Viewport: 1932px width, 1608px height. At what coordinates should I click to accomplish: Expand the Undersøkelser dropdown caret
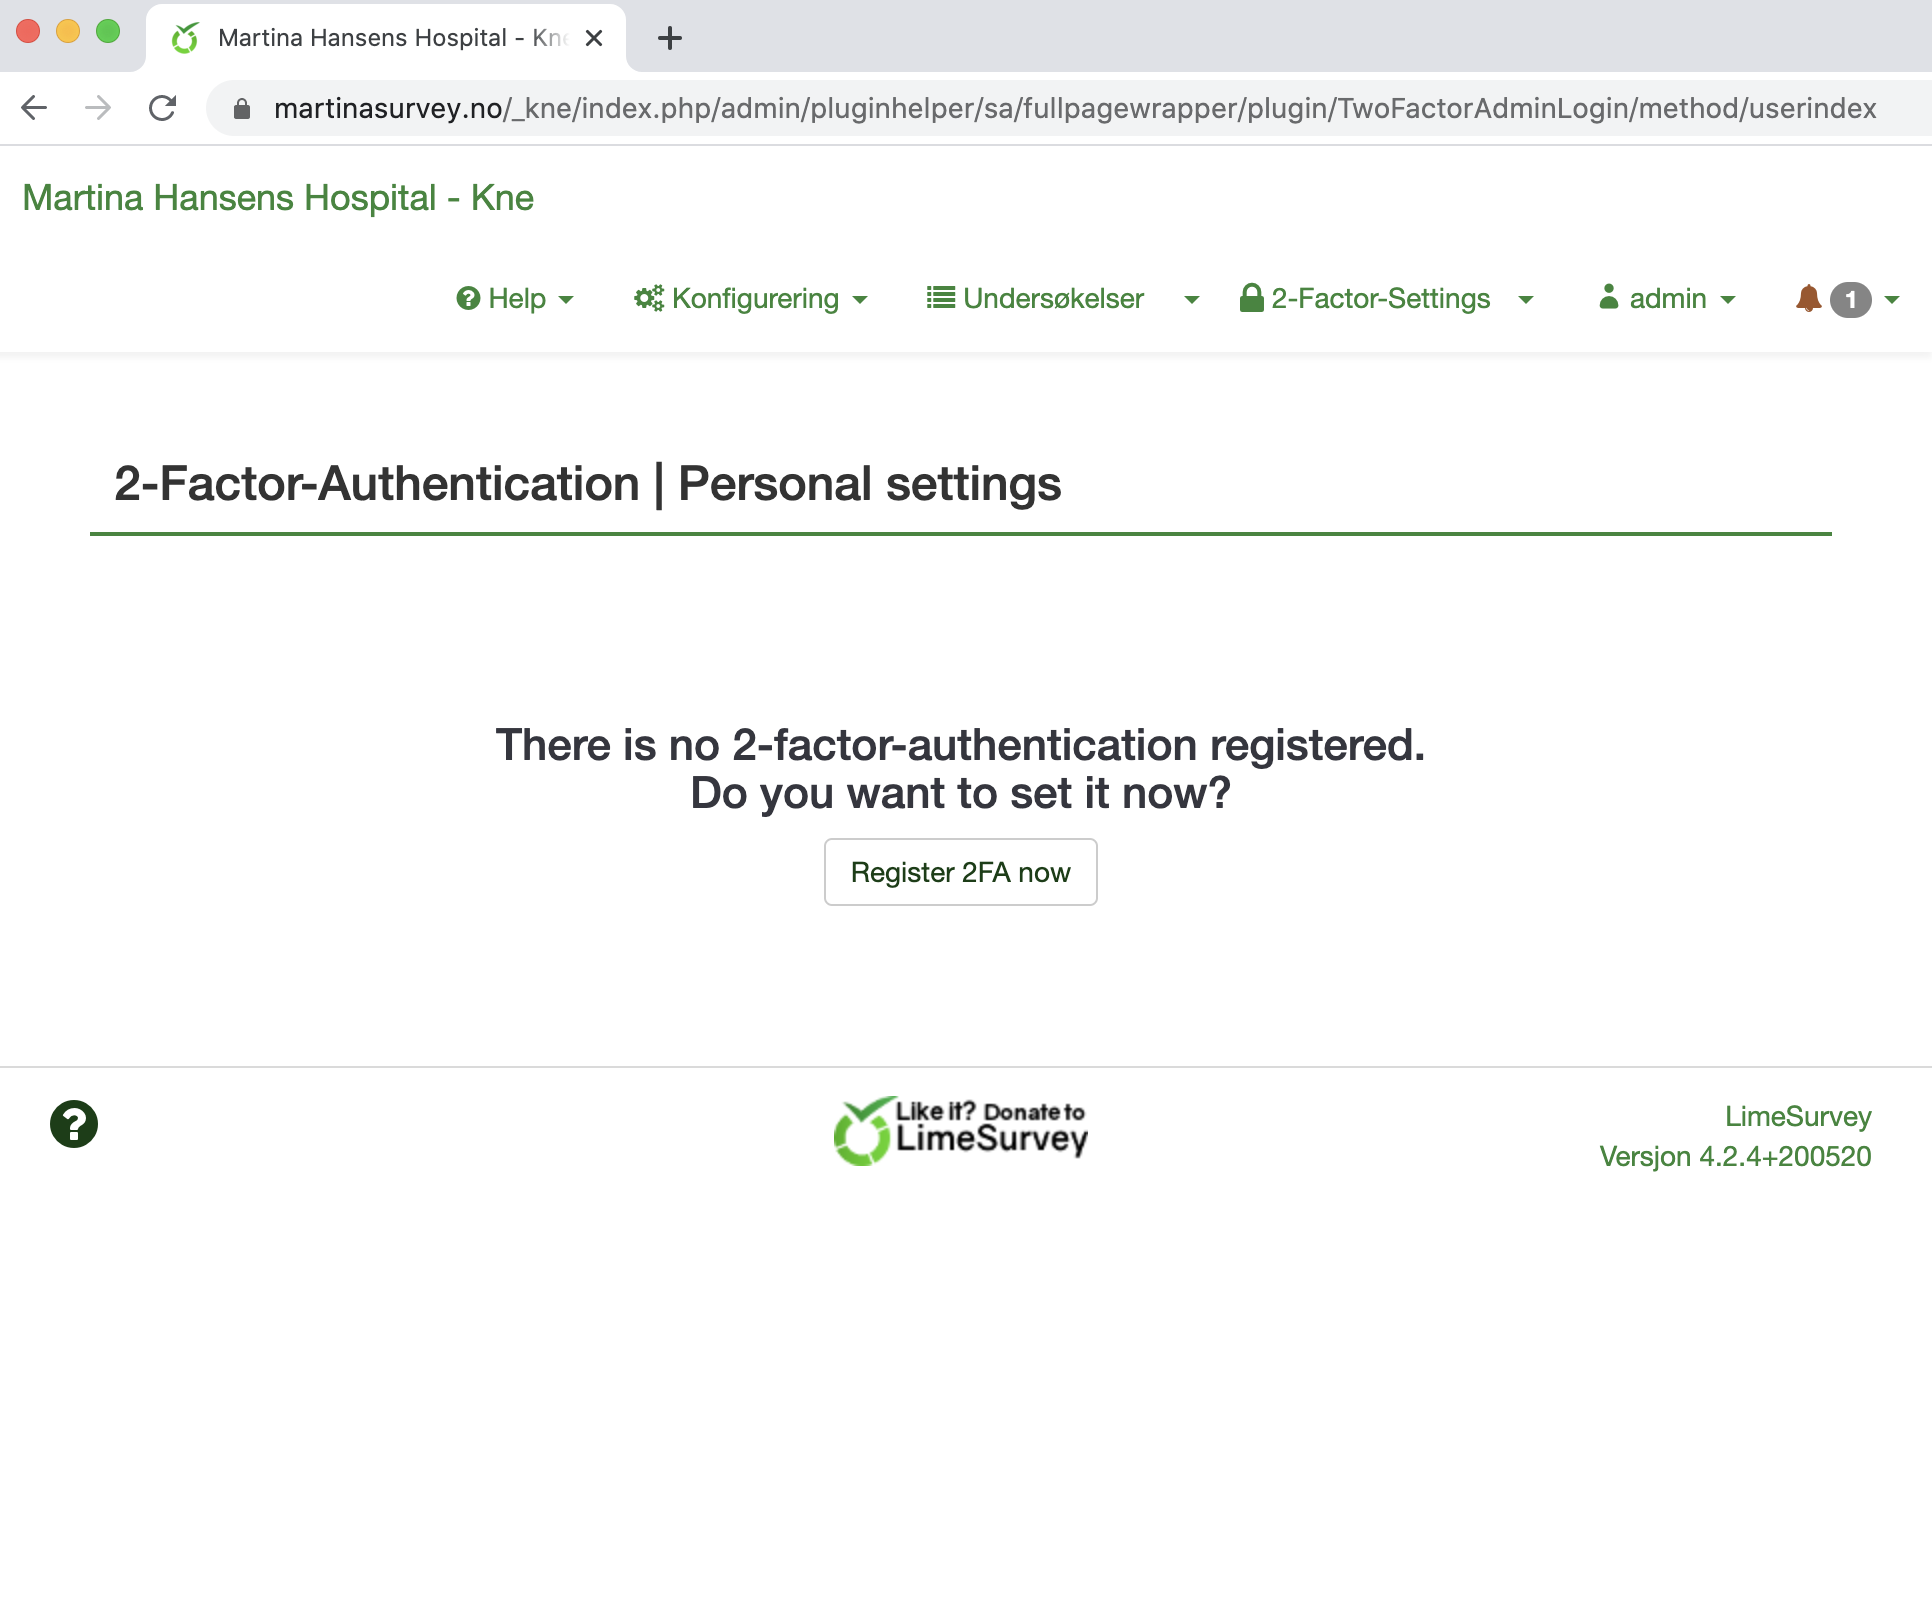[1191, 299]
